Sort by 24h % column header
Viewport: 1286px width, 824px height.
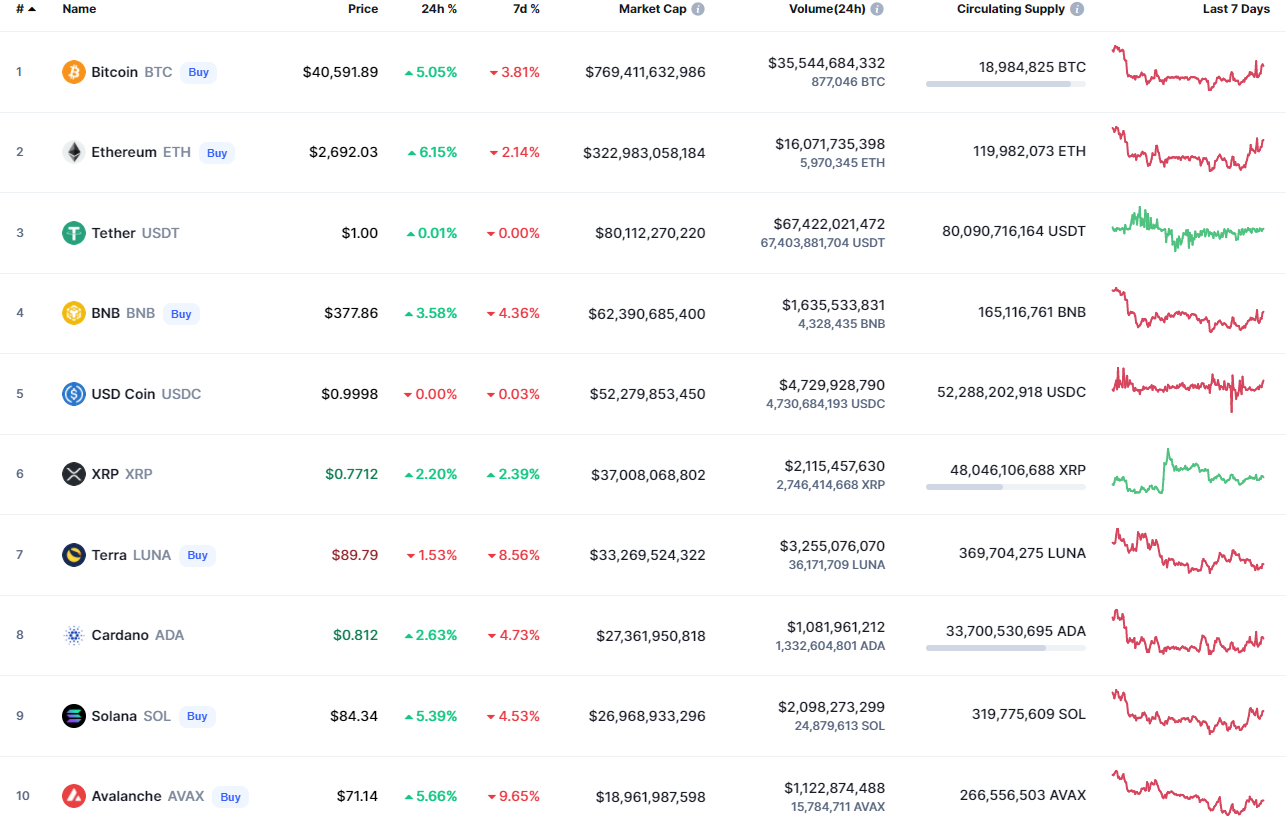click(x=439, y=9)
